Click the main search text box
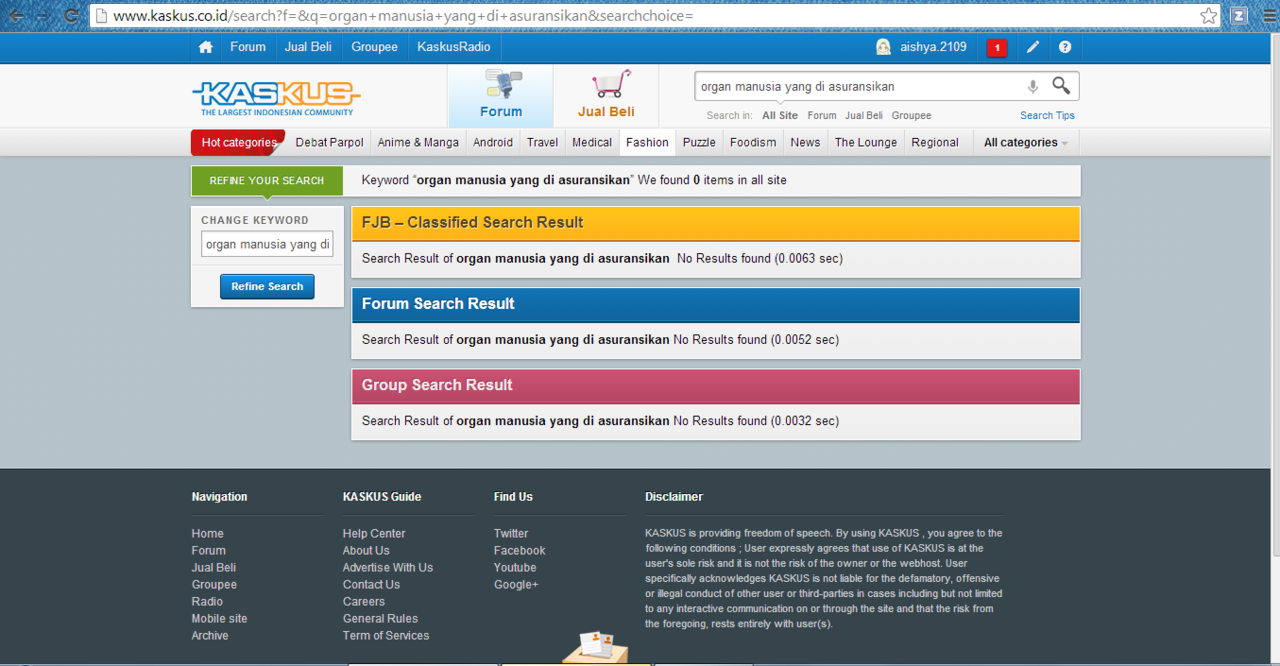This screenshot has width=1280, height=666. click(x=860, y=87)
